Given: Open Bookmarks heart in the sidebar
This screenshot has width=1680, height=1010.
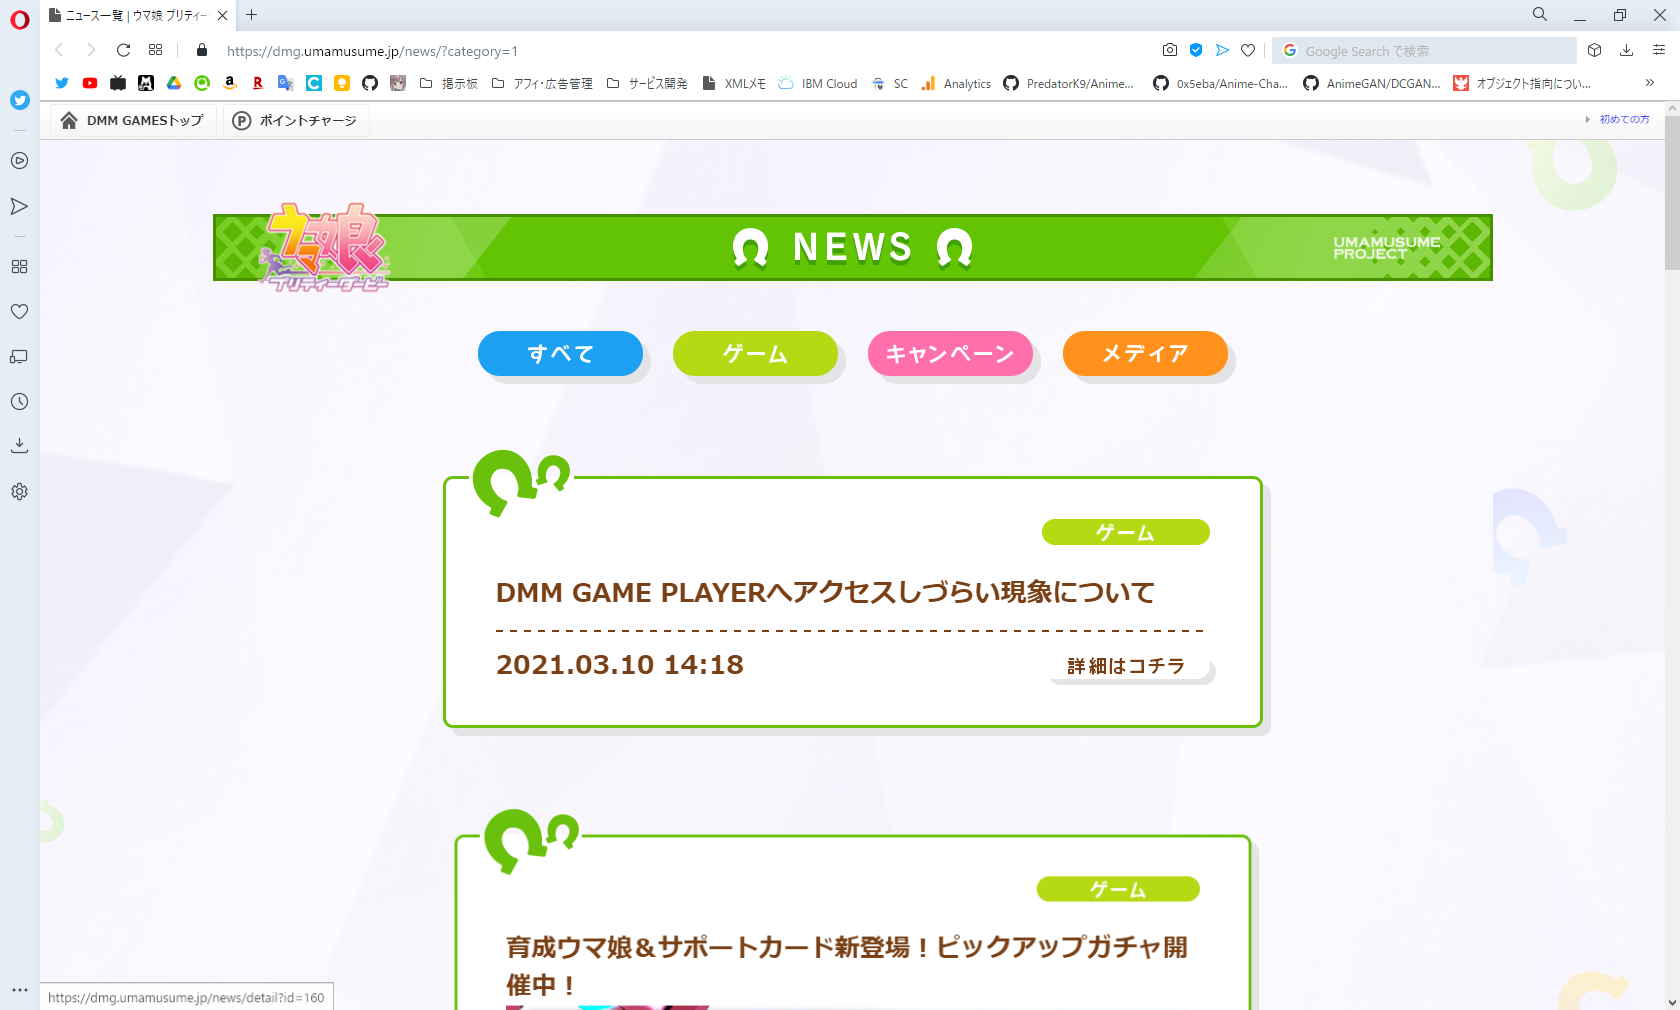Looking at the screenshot, I should click(19, 312).
